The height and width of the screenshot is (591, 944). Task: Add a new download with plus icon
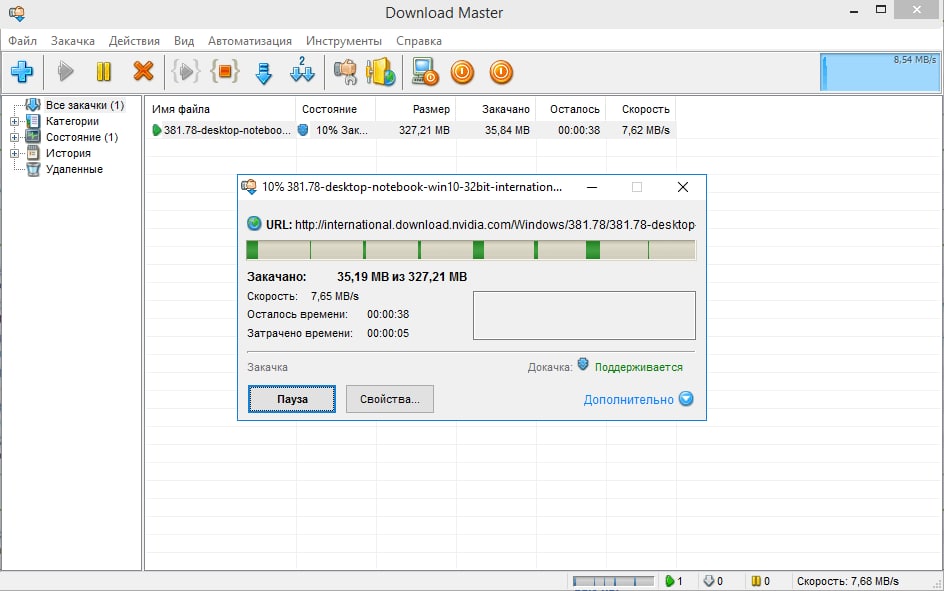click(22, 72)
